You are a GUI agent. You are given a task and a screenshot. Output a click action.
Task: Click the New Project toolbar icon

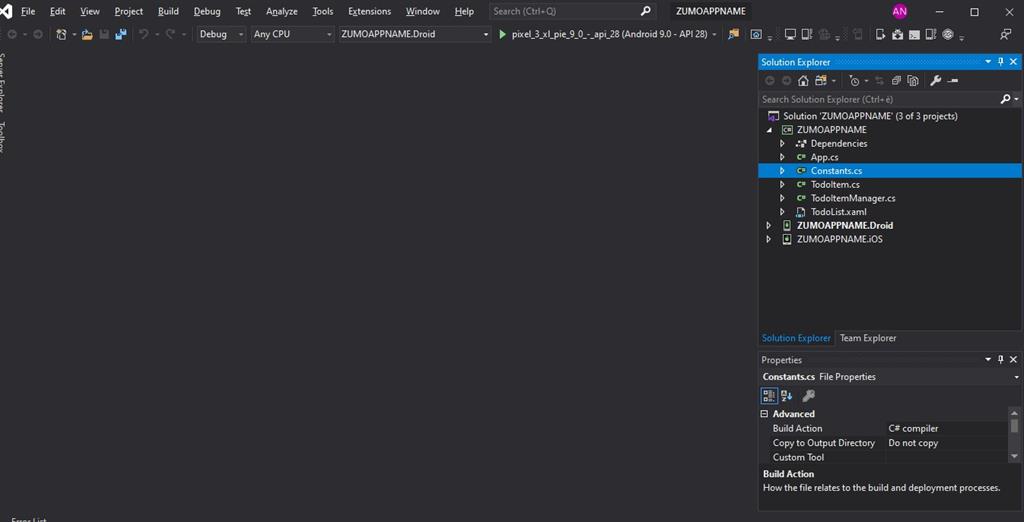coord(61,34)
